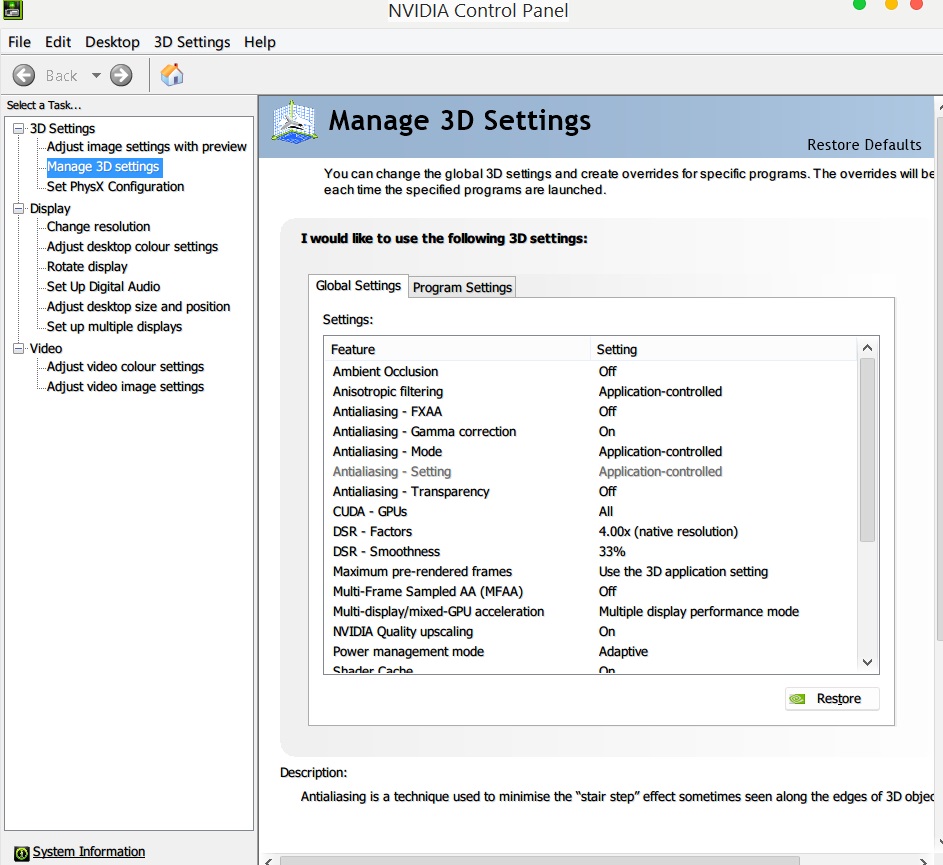Click the Forward arrow icon
Image resolution: width=943 pixels, height=865 pixels.
pos(121,75)
